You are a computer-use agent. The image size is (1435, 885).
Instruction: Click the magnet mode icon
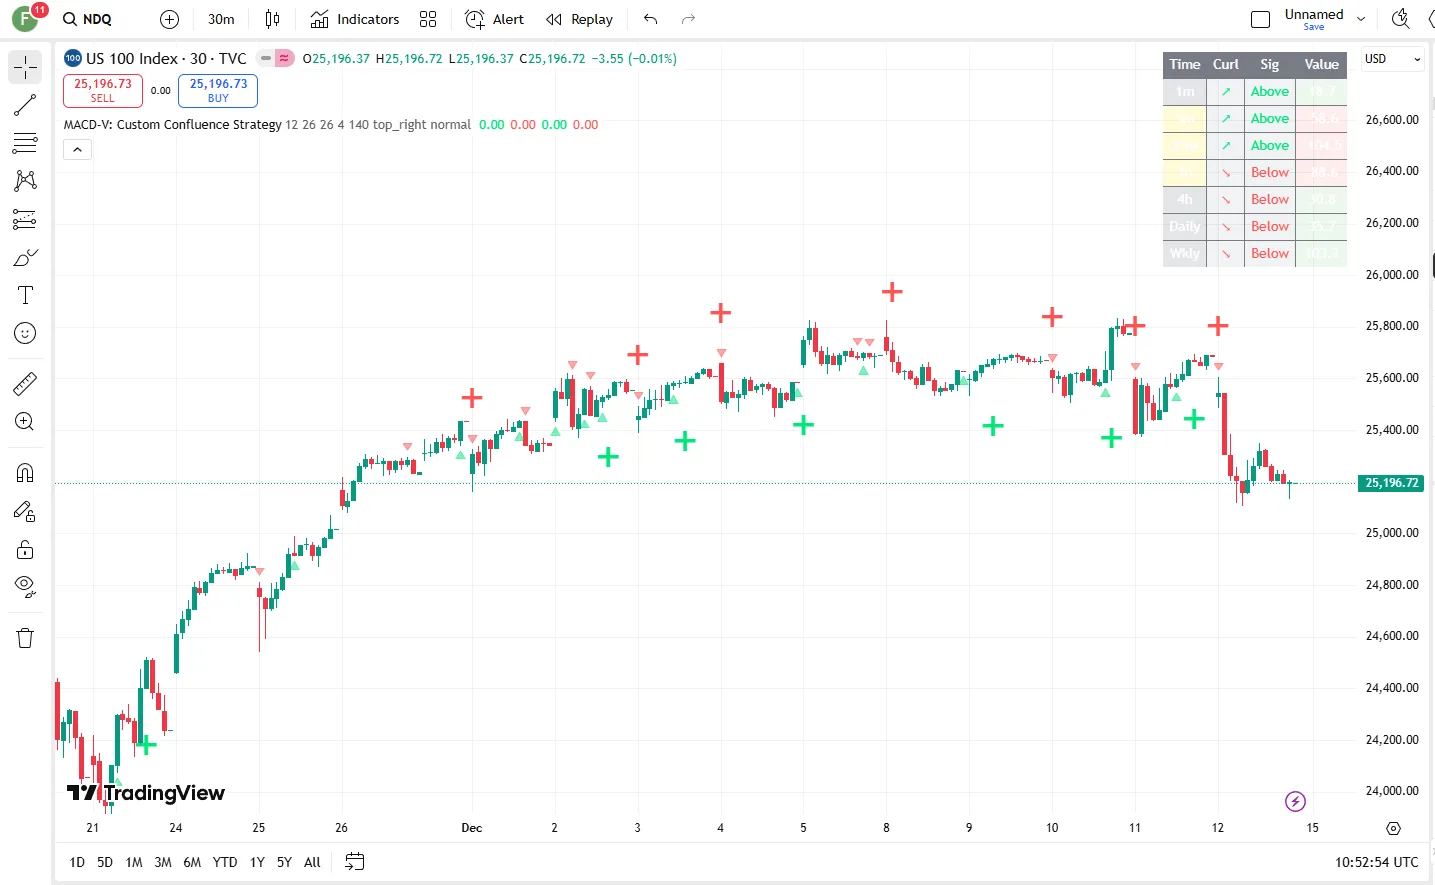click(x=25, y=473)
